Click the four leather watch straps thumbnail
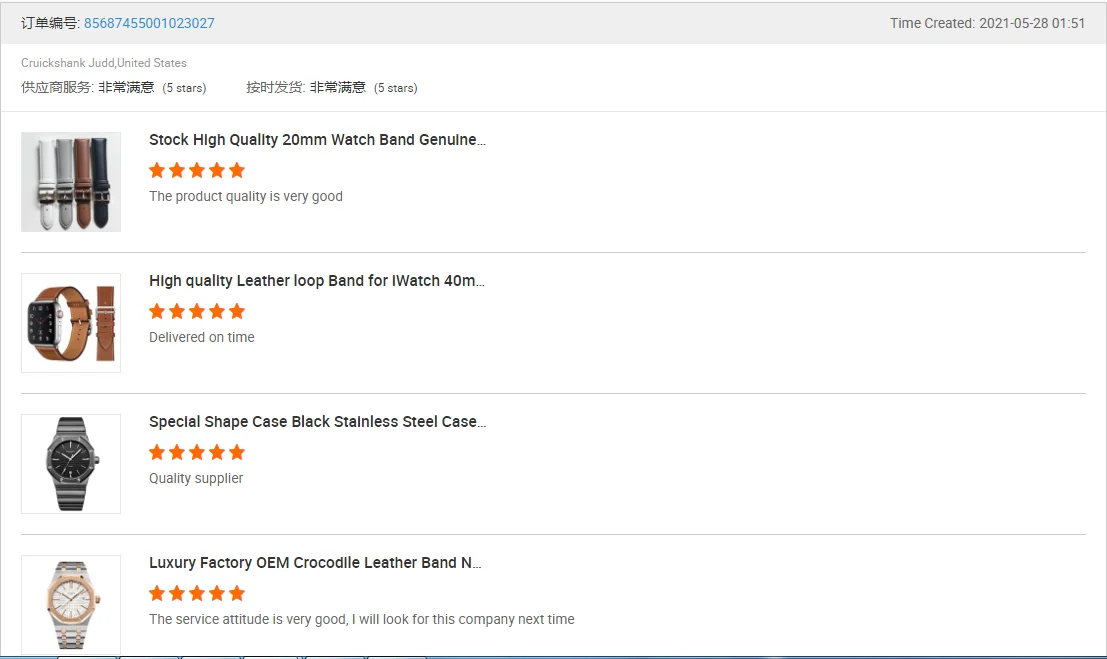 point(71,182)
